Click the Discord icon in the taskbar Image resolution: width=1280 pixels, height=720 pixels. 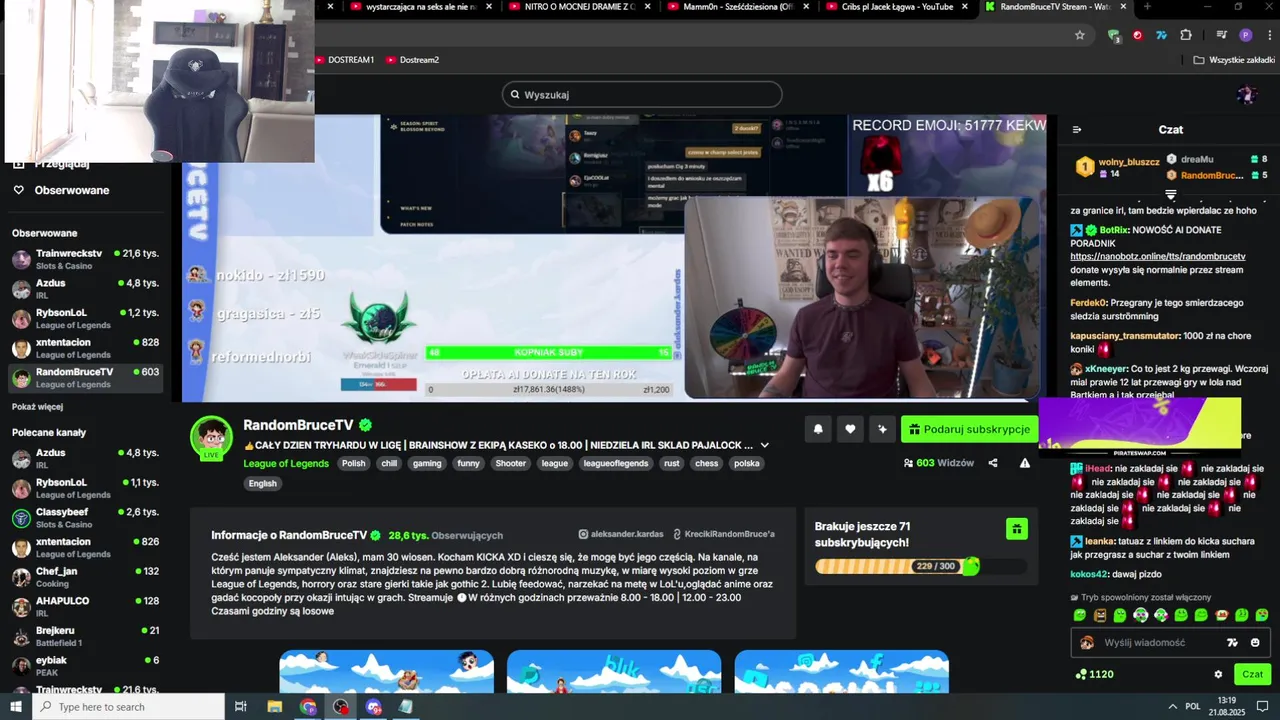(374, 707)
